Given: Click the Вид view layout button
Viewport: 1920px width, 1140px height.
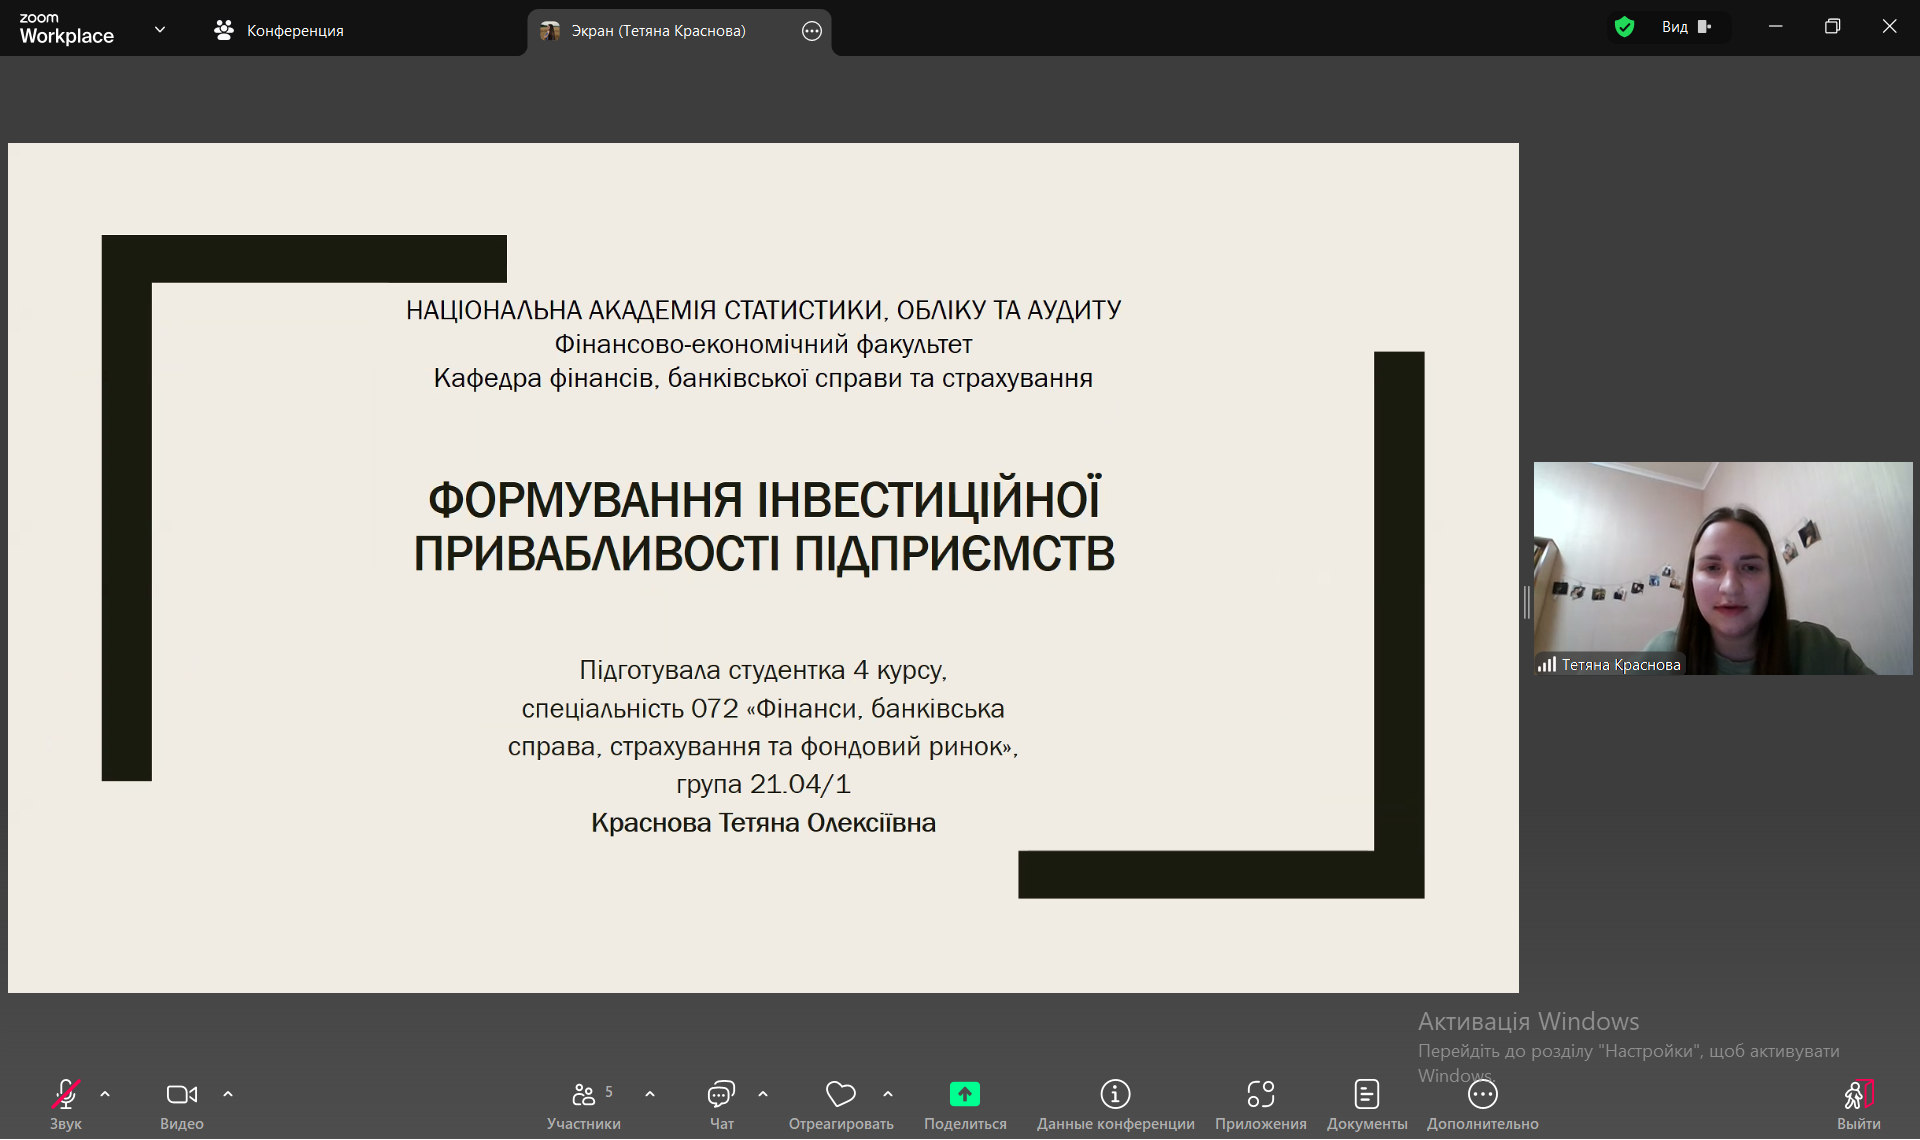Looking at the screenshot, I should (x=1686, y=27).
